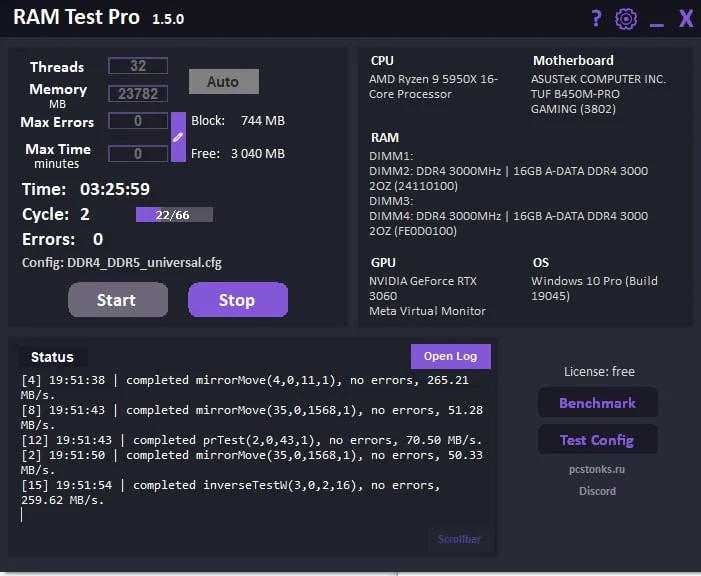
Task: Click the DIMM4 DDR4 3000MHz entry
Action: coord(508,223)
